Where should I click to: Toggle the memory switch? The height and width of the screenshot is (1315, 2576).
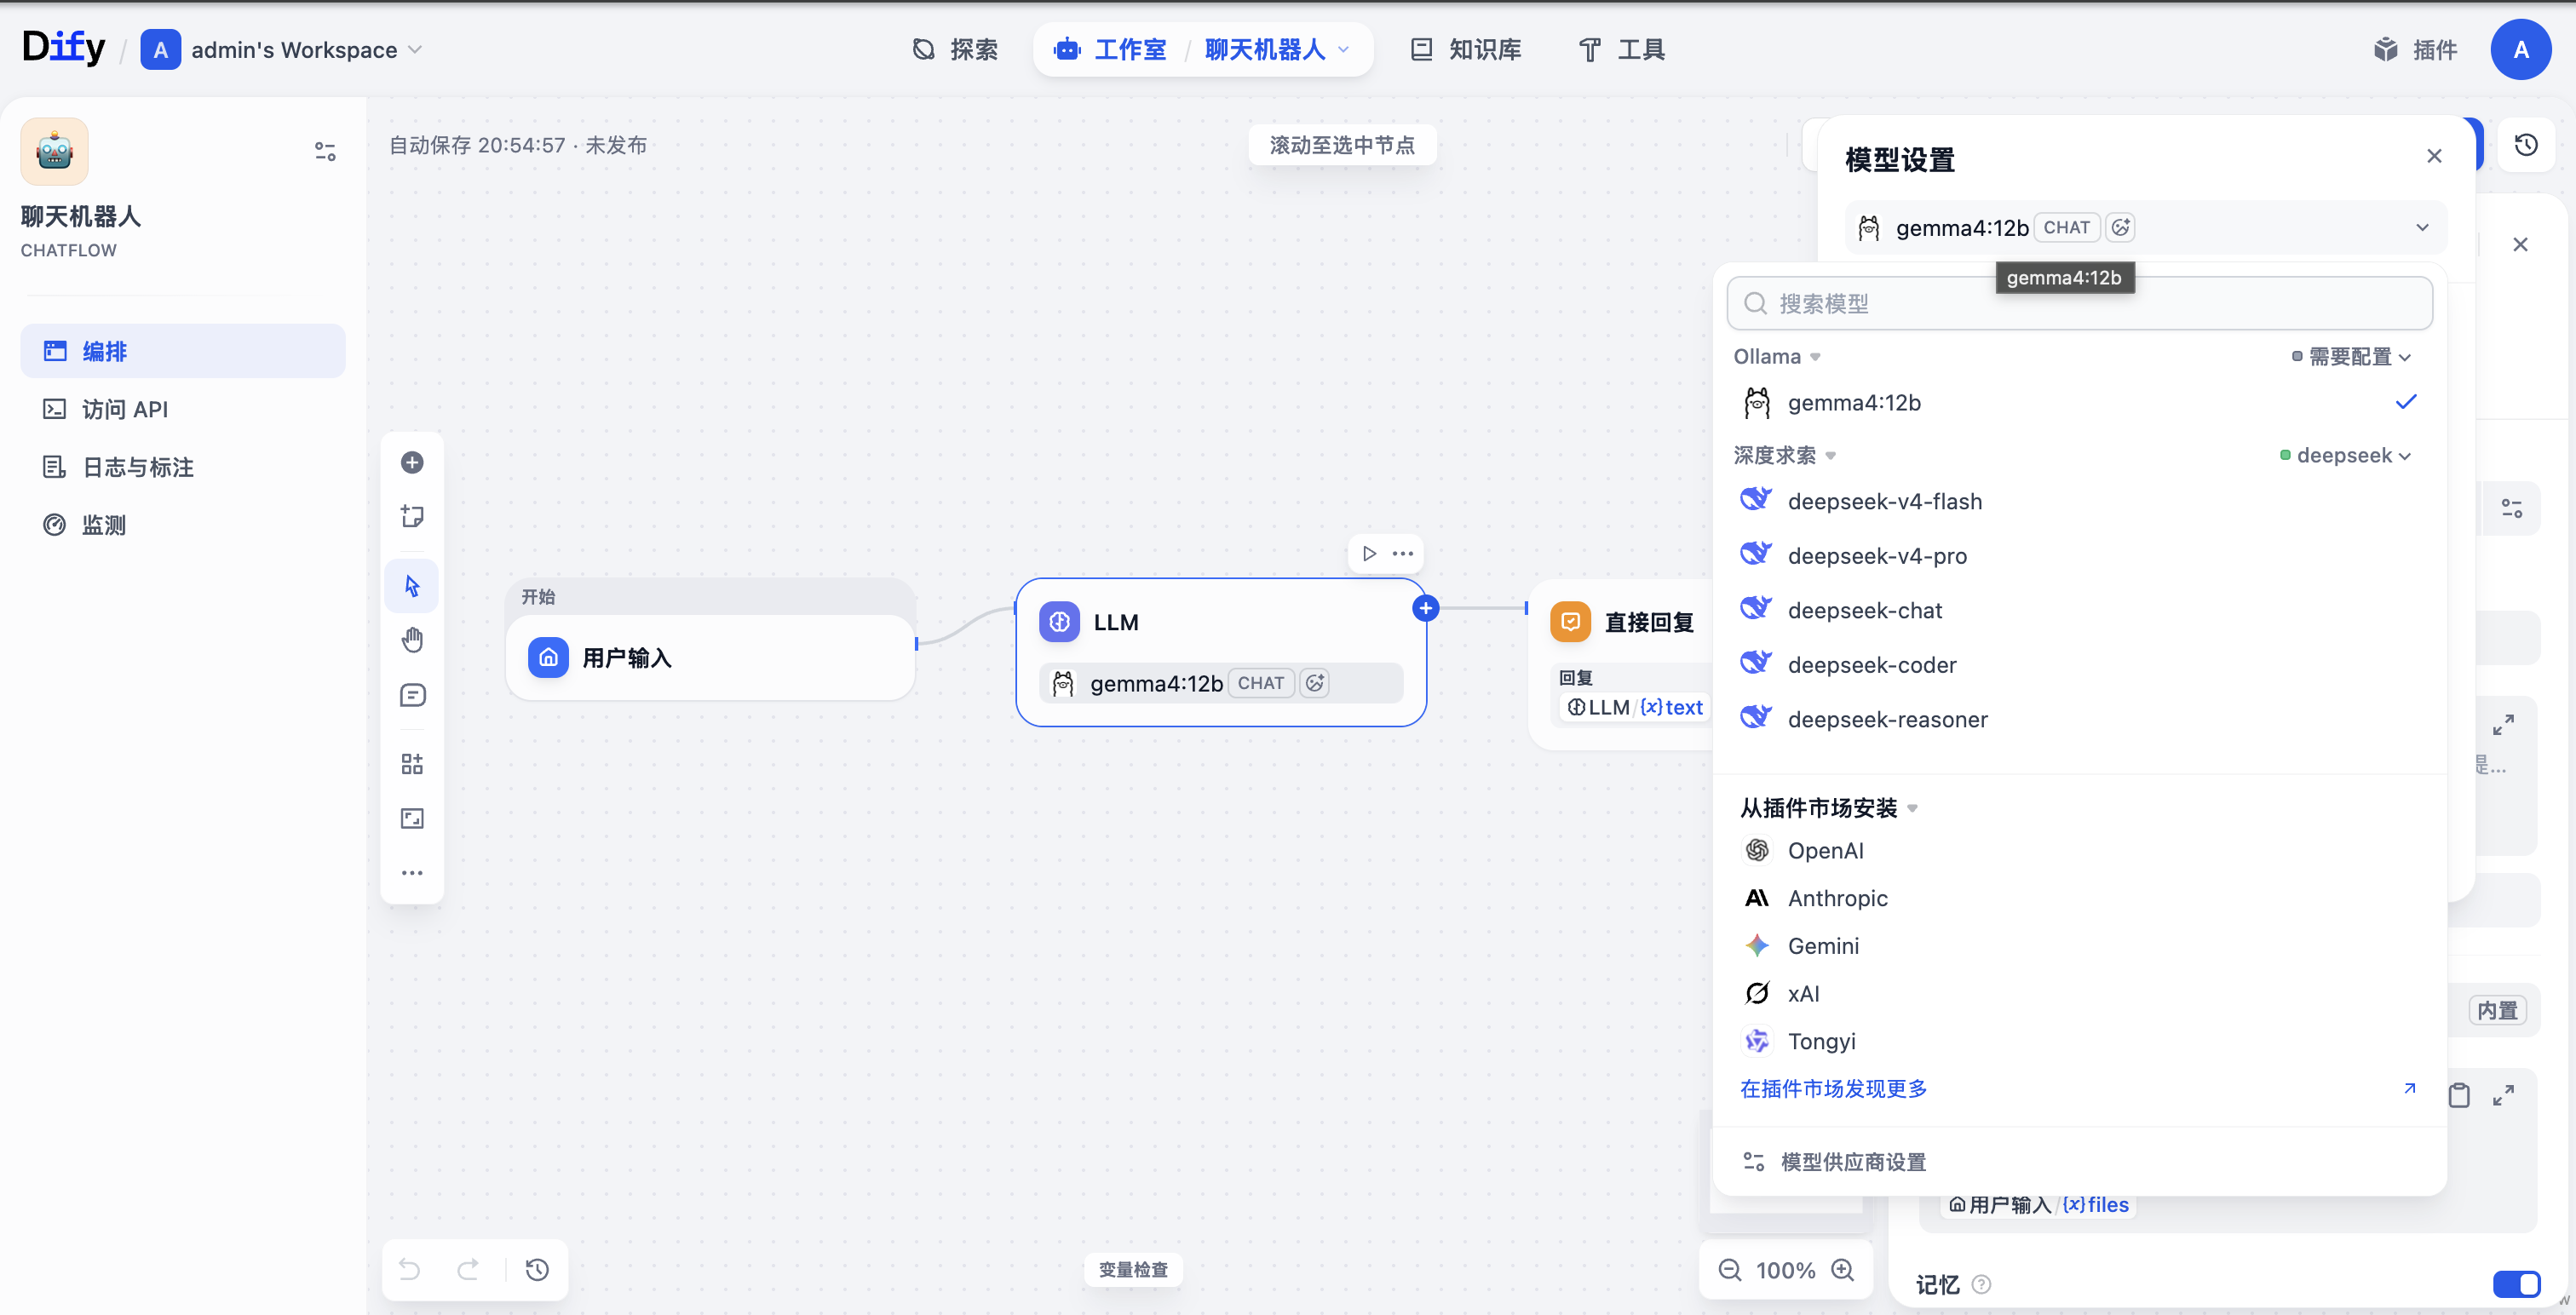[x=2516, y=1284]
